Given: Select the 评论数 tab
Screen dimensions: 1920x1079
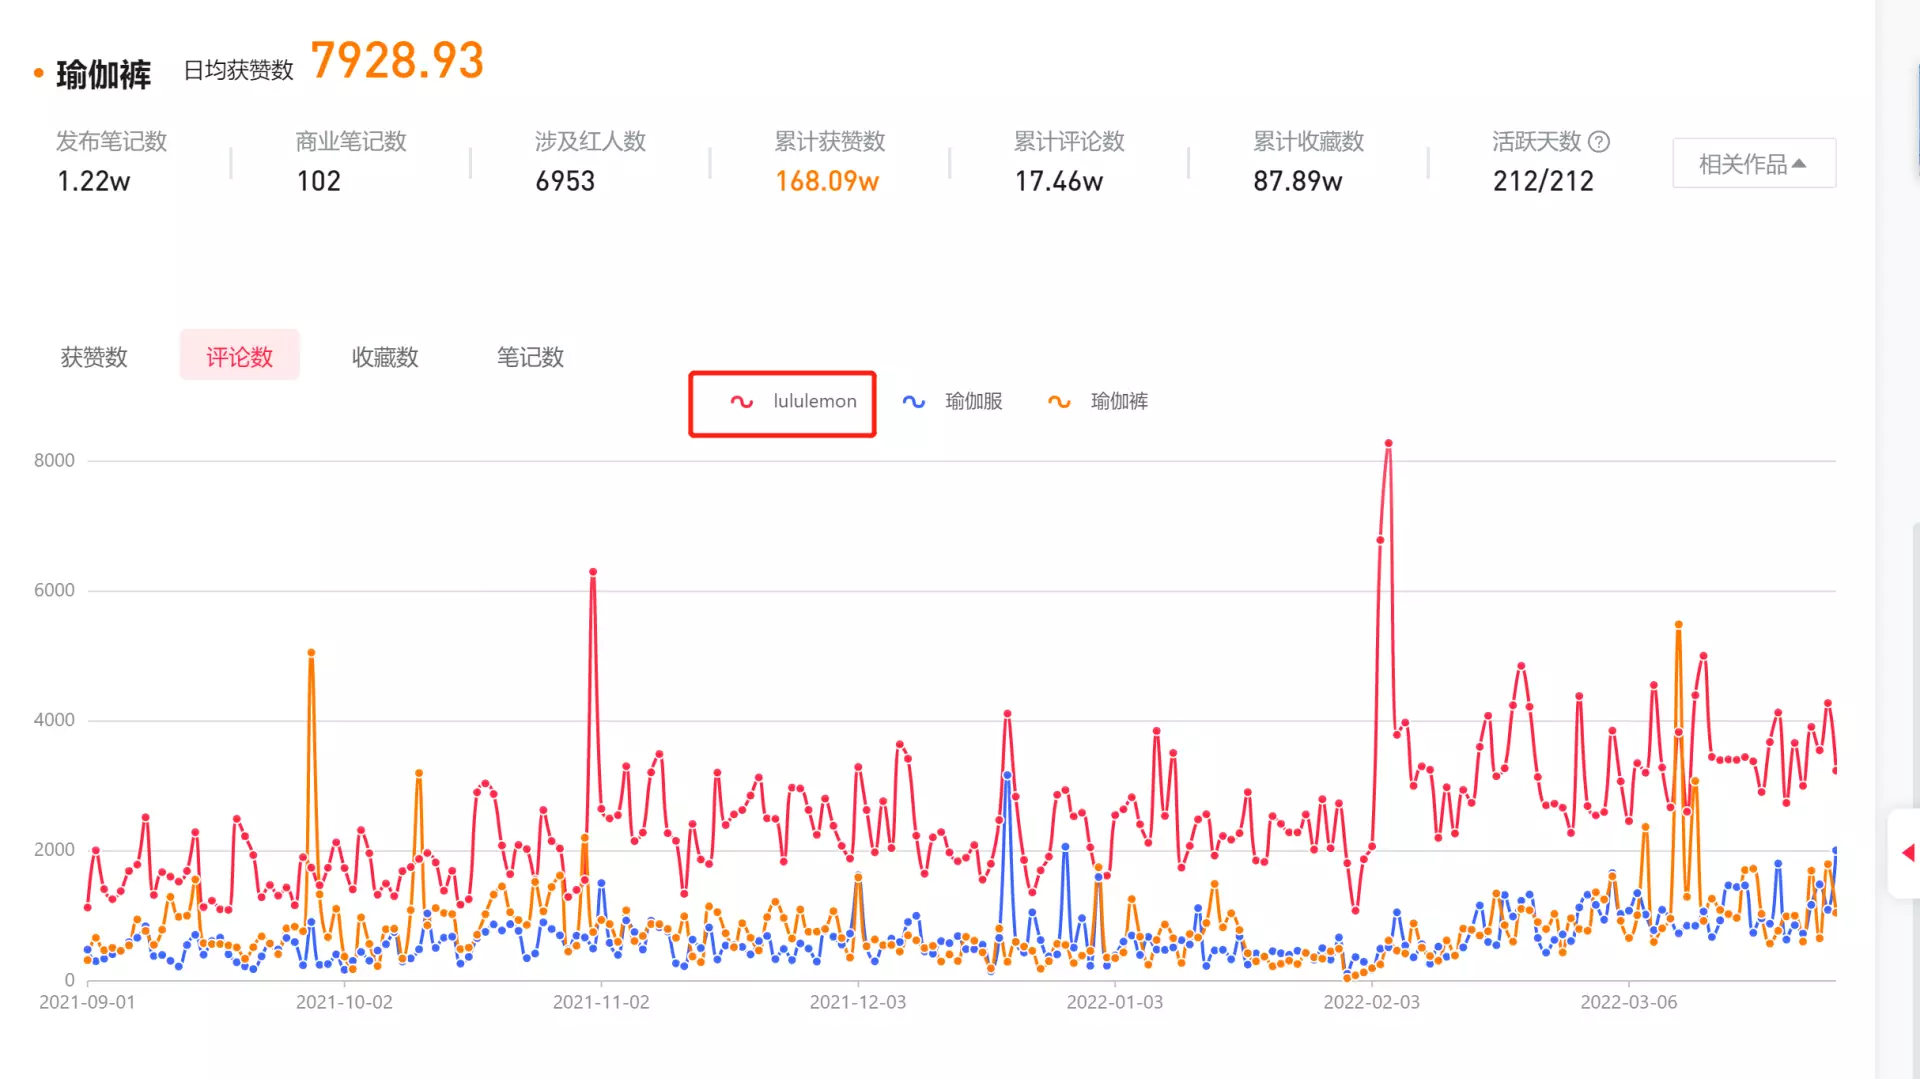Looking at the screenshot, I should pyautogui.click(x=239, y=356).
